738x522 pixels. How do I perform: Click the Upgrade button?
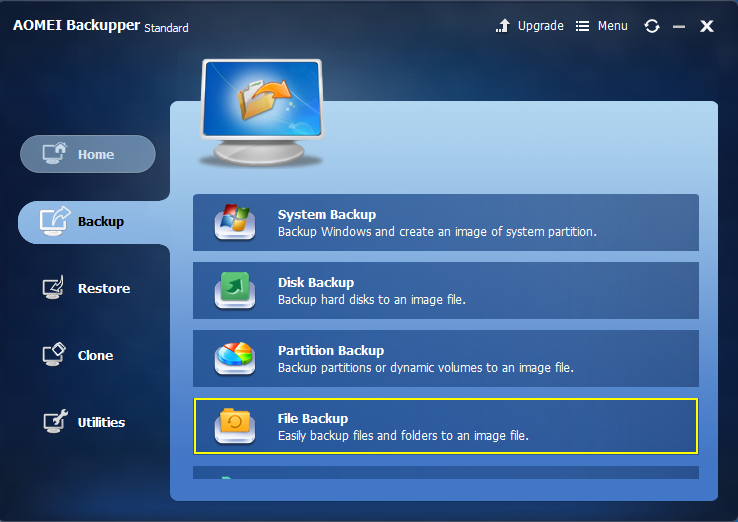[x=530, y=26]
